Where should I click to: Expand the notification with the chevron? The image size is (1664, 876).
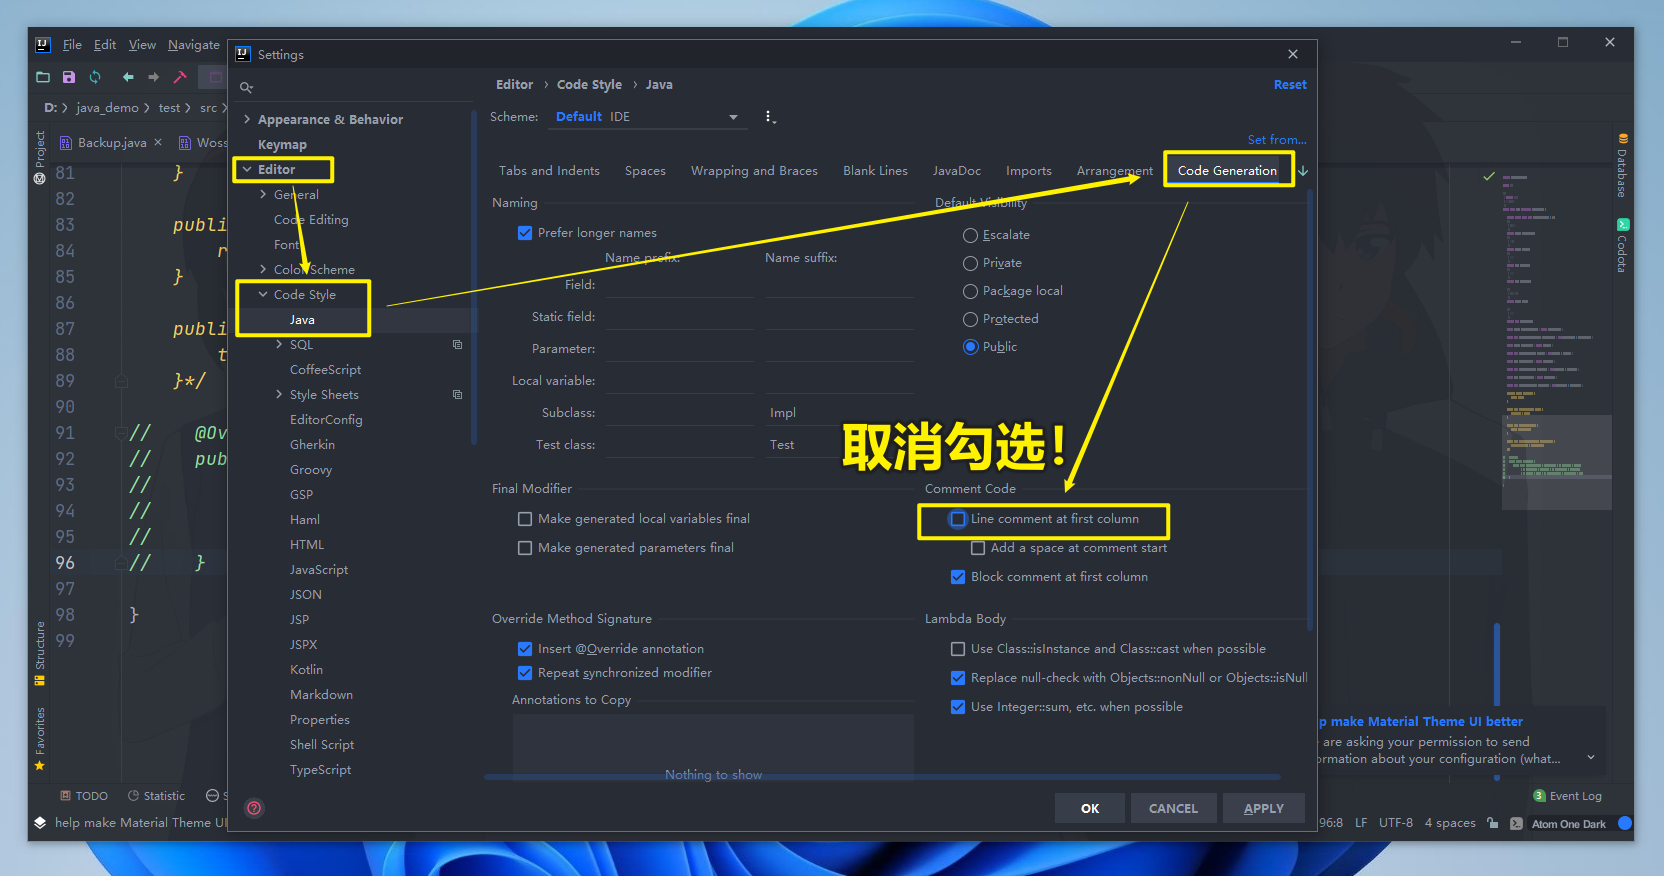[x=1590, y=758]
